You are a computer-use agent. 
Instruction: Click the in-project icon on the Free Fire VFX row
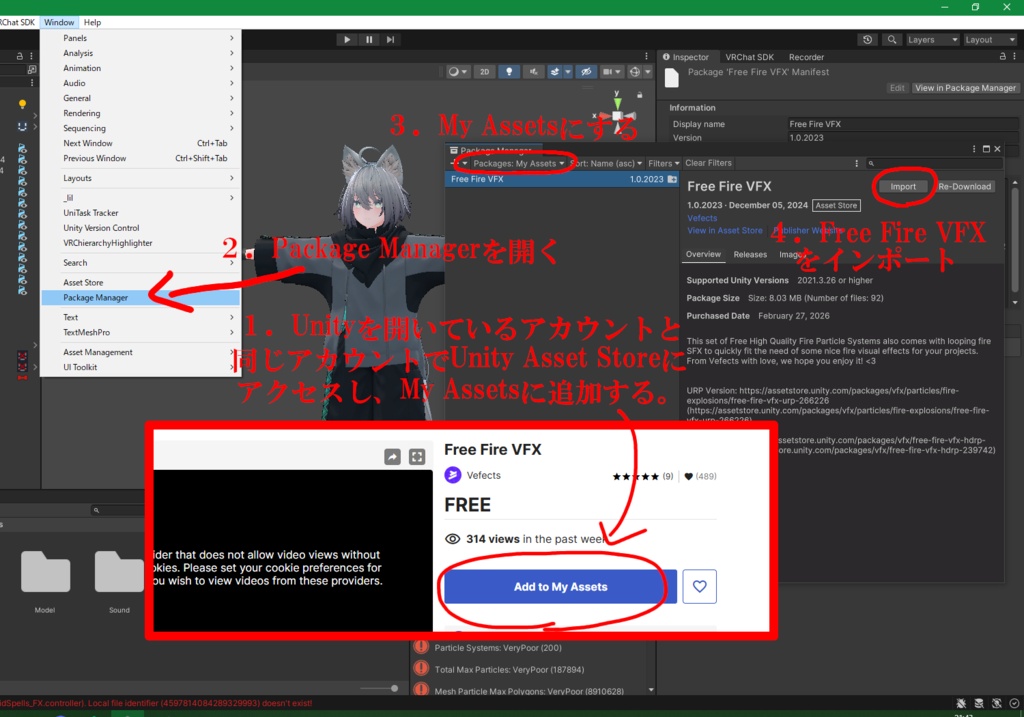(672, 179)
